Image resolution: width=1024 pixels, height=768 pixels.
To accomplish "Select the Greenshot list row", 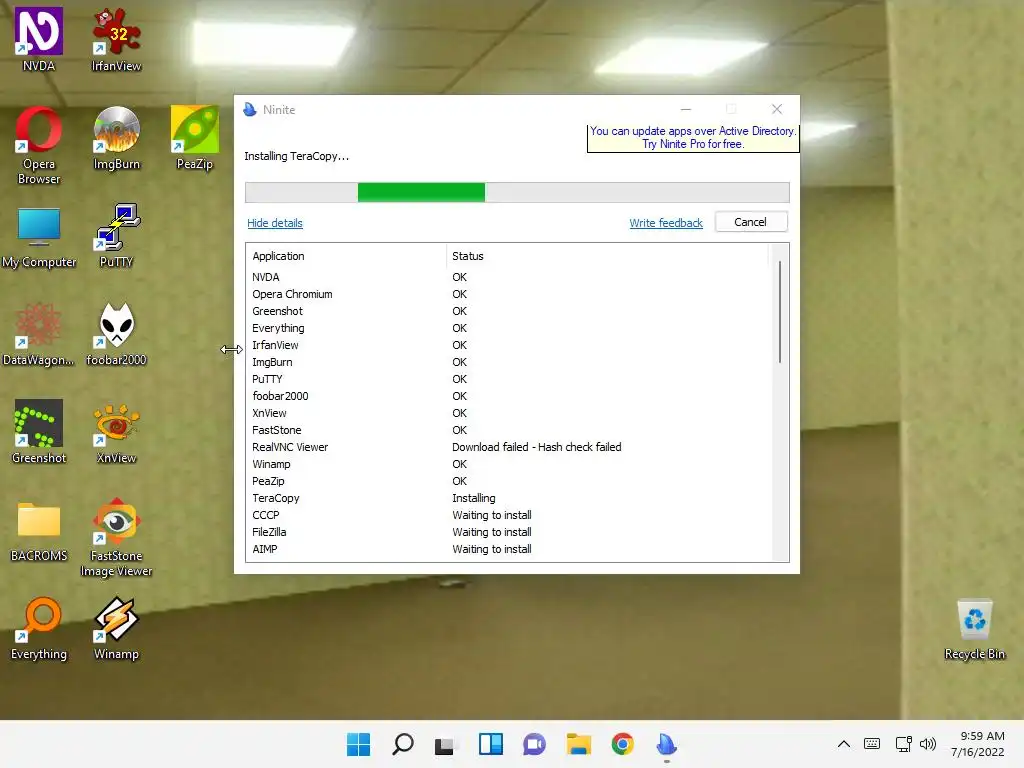I will [509, 312].
